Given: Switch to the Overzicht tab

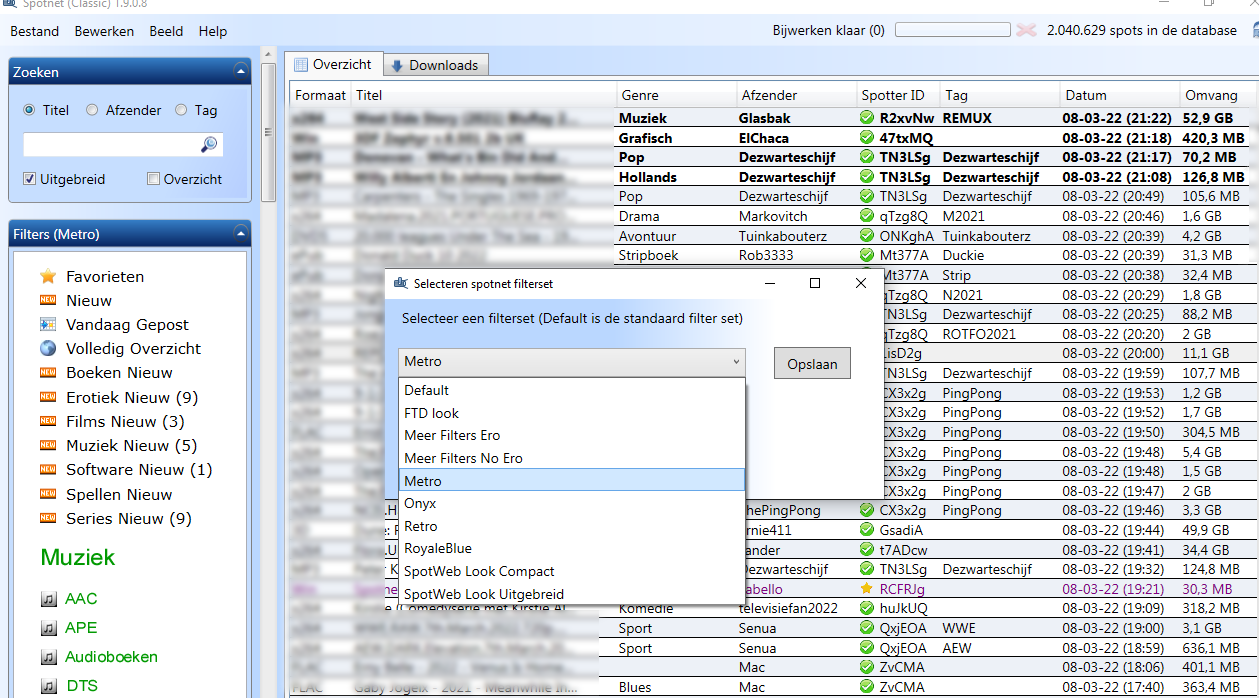Looking at the screenshot, I should [333, 65].
